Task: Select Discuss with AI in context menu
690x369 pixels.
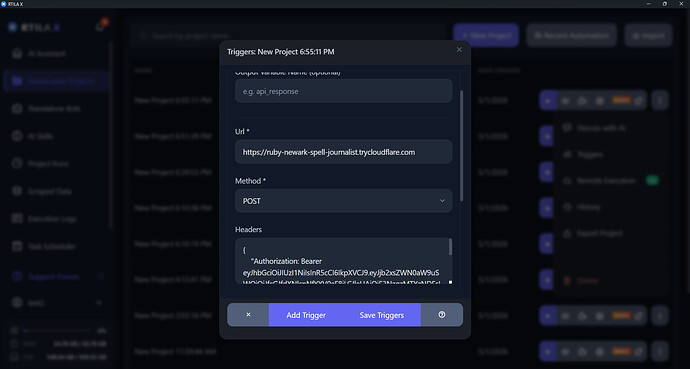Action: coord(612,128)
